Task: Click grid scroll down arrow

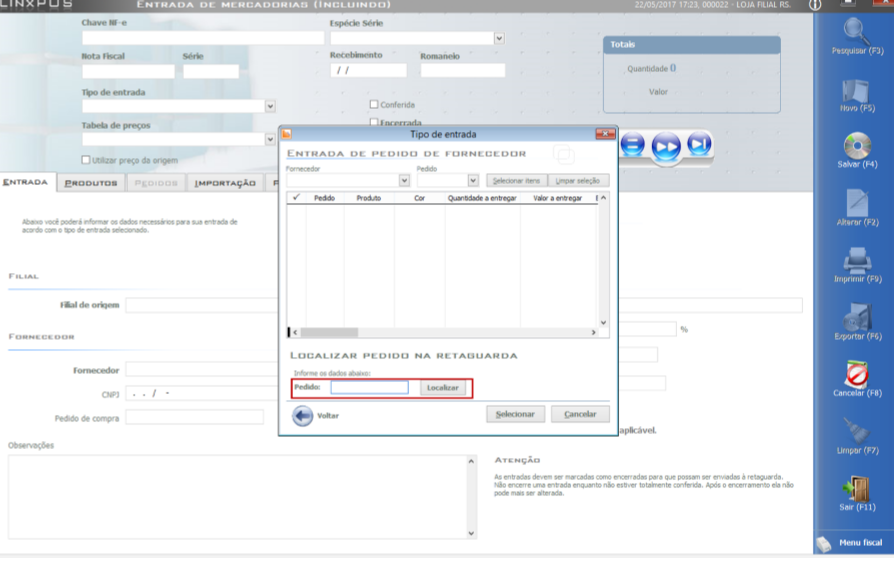Action: point(603,323)
